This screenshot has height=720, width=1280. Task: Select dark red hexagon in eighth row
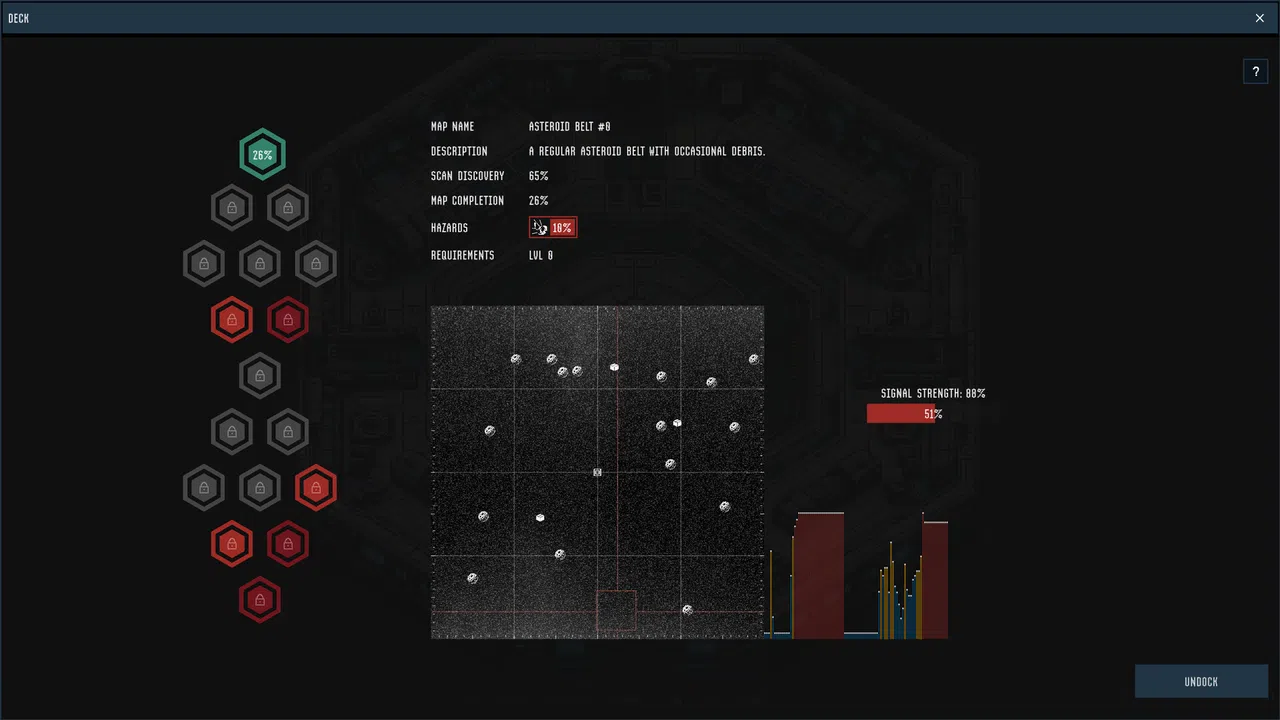coord(288,544)
